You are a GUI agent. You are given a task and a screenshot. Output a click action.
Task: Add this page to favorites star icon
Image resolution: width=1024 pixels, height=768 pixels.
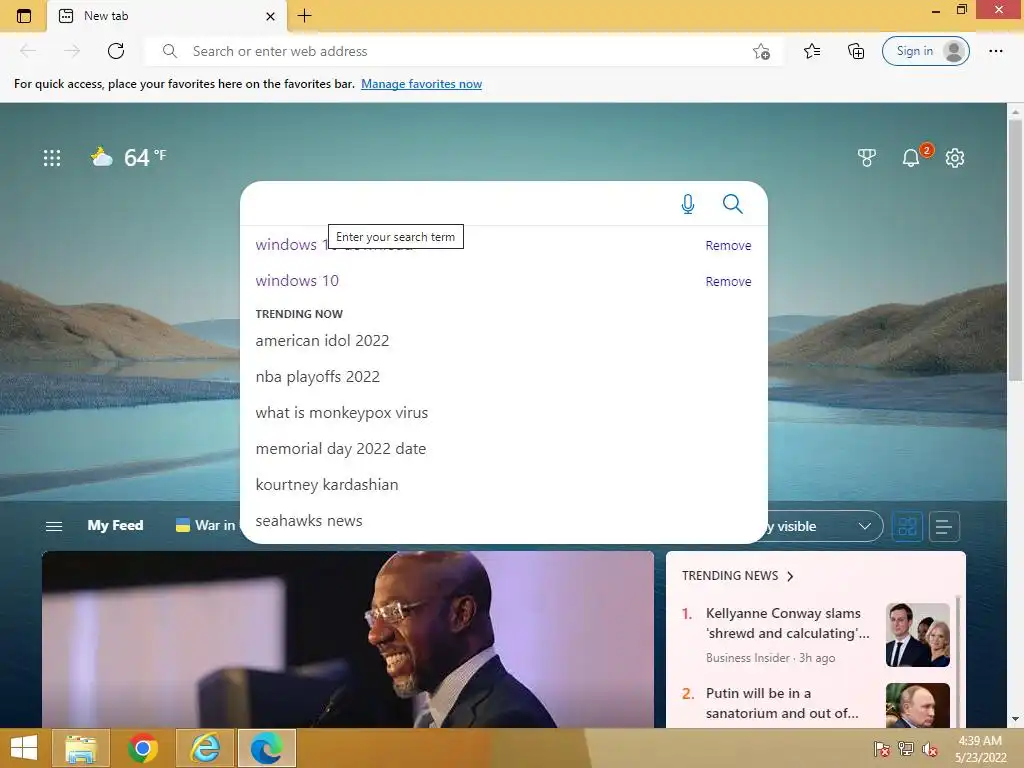(x=761, y=51)
